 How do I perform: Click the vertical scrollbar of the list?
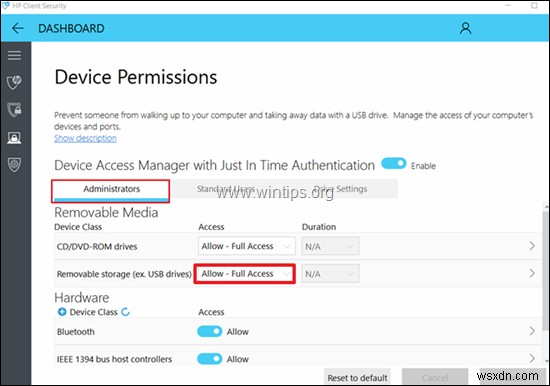pyautogui.click(x=545, y=270)
